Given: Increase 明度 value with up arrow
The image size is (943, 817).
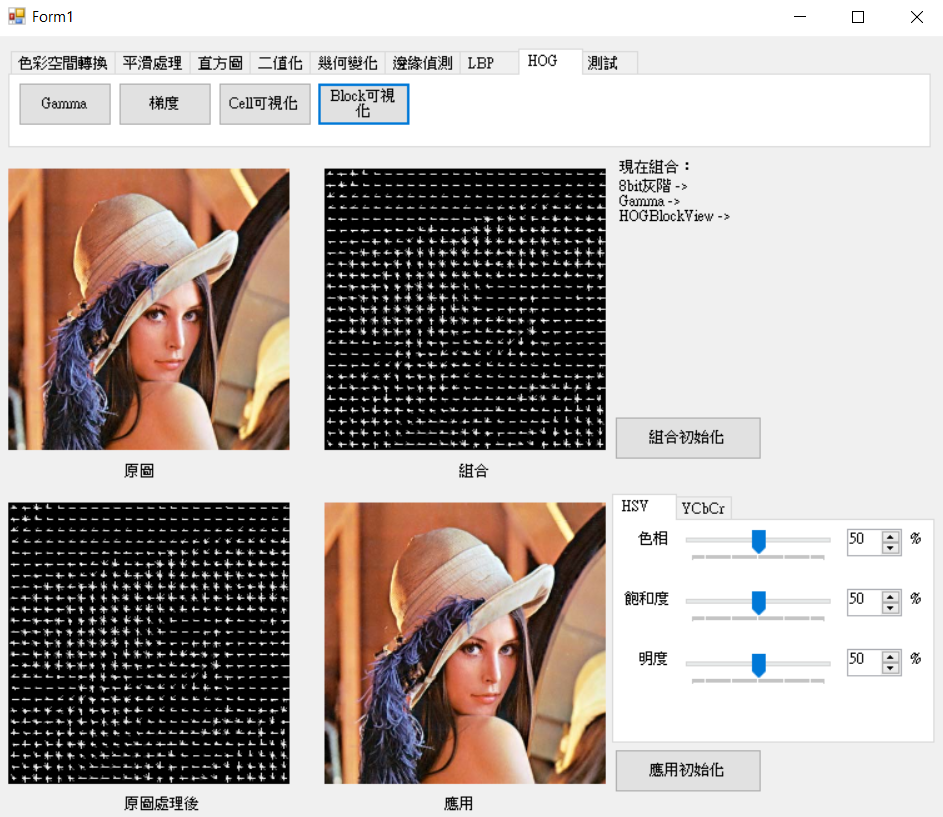Looking at the screenshot, I should pyautogui.click(x=891, y=657).
